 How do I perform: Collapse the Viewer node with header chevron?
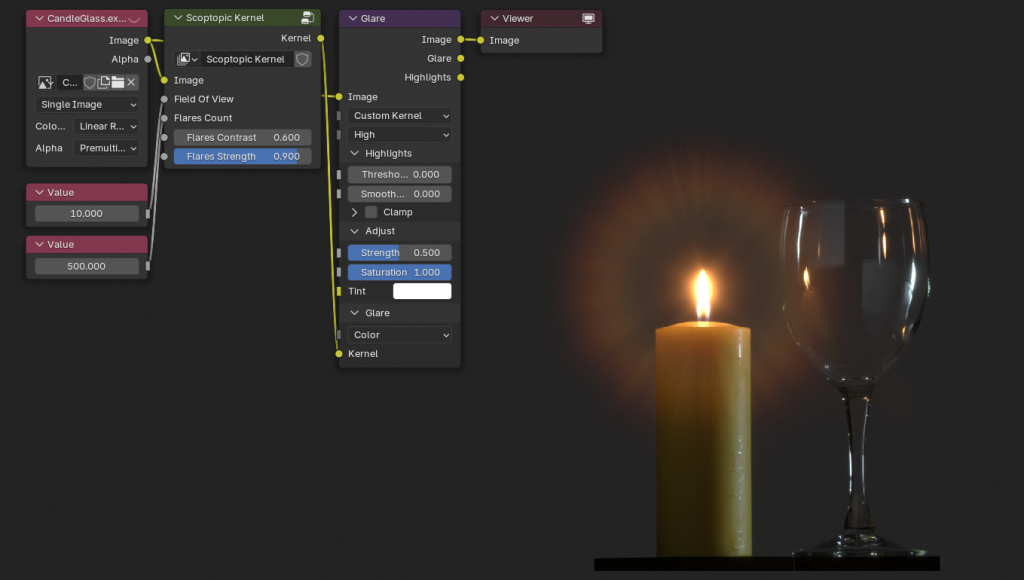495,18
